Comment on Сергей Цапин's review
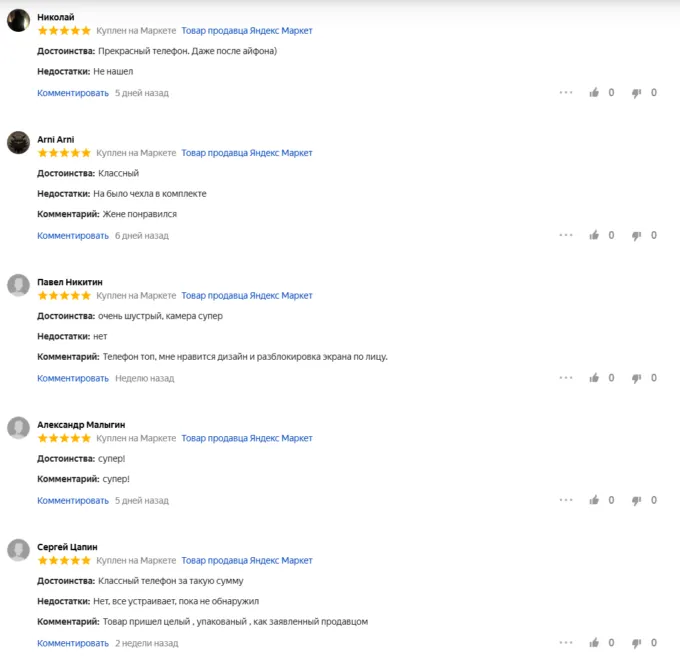The width and height of the screenshot is (680, 661). point(73,643)
